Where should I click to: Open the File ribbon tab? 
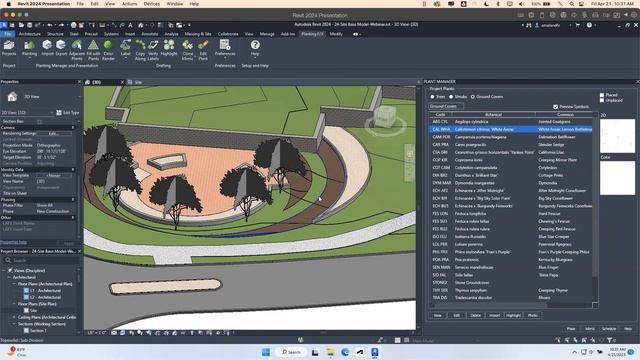tap(7, 34)
